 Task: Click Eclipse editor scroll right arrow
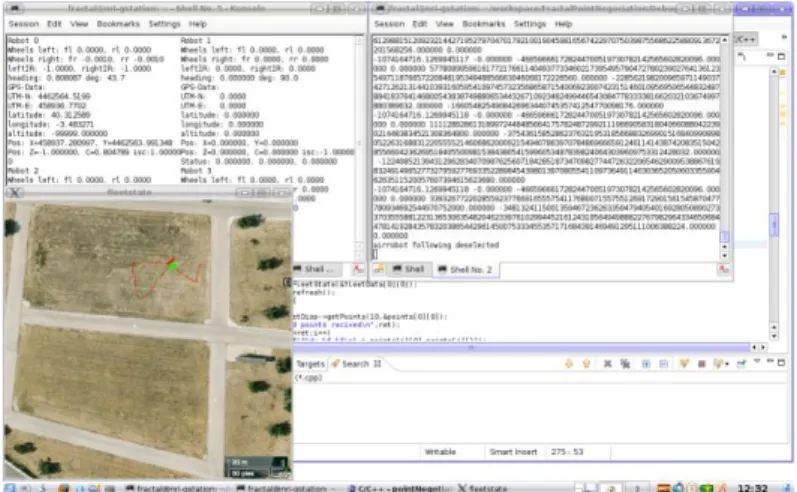point(763,348)
